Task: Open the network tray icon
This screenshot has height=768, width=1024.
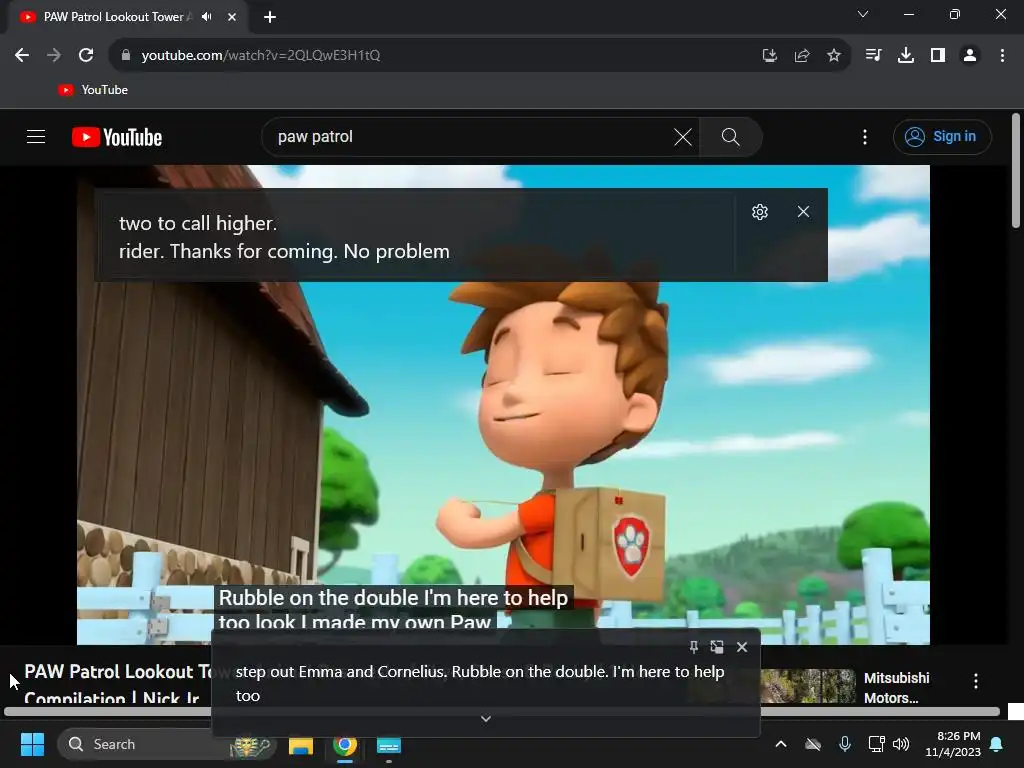Action: pyautogui.click(x=876, y=744)
